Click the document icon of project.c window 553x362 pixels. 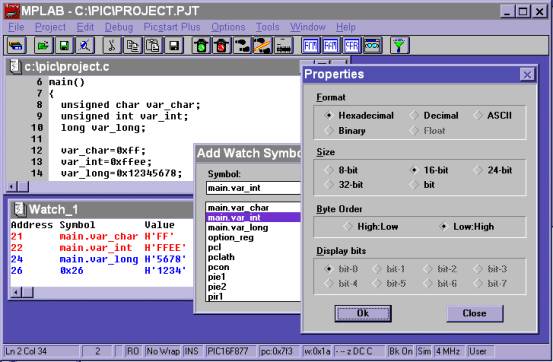click(15, 66)
